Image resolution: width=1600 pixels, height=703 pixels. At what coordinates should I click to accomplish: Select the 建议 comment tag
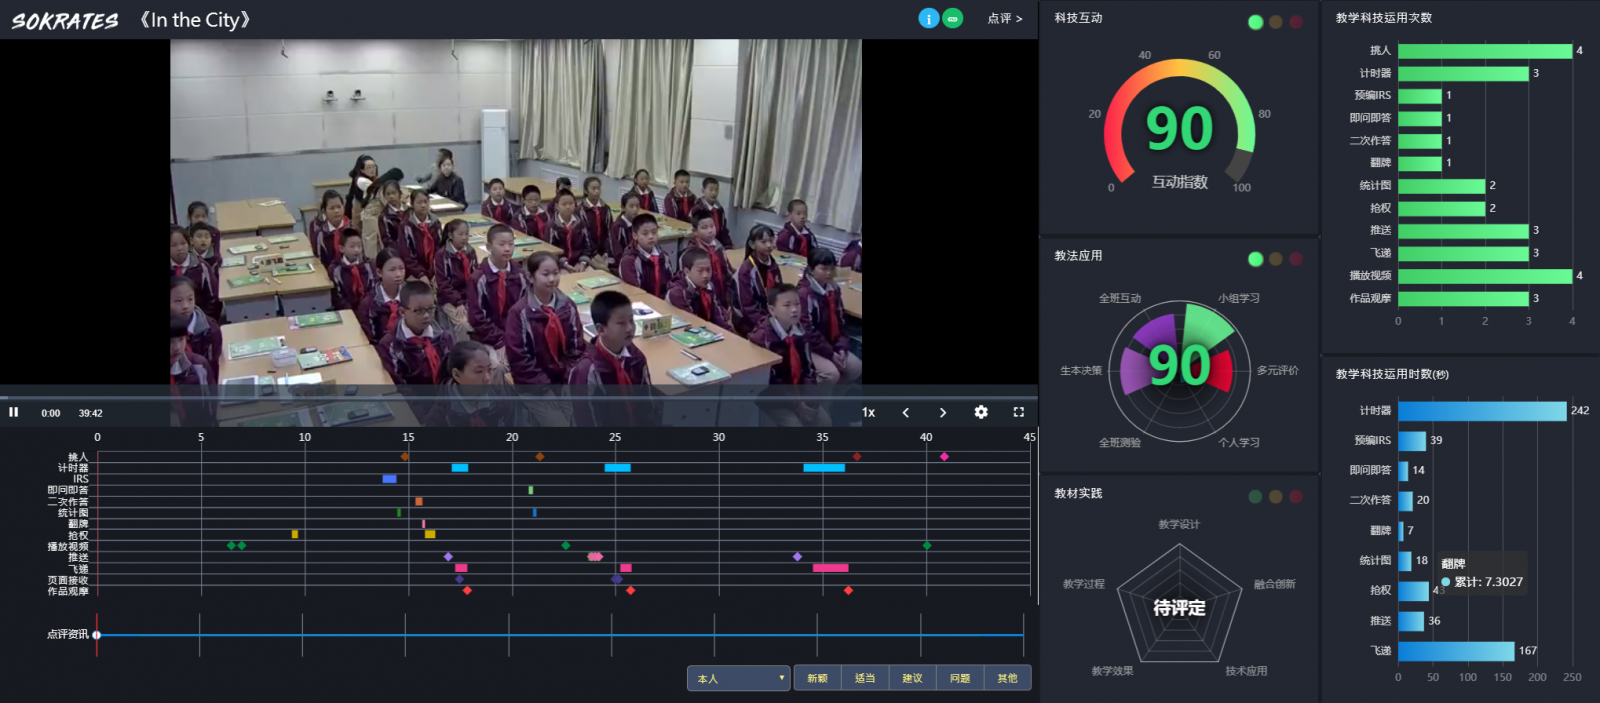click(x=912, y=678)
